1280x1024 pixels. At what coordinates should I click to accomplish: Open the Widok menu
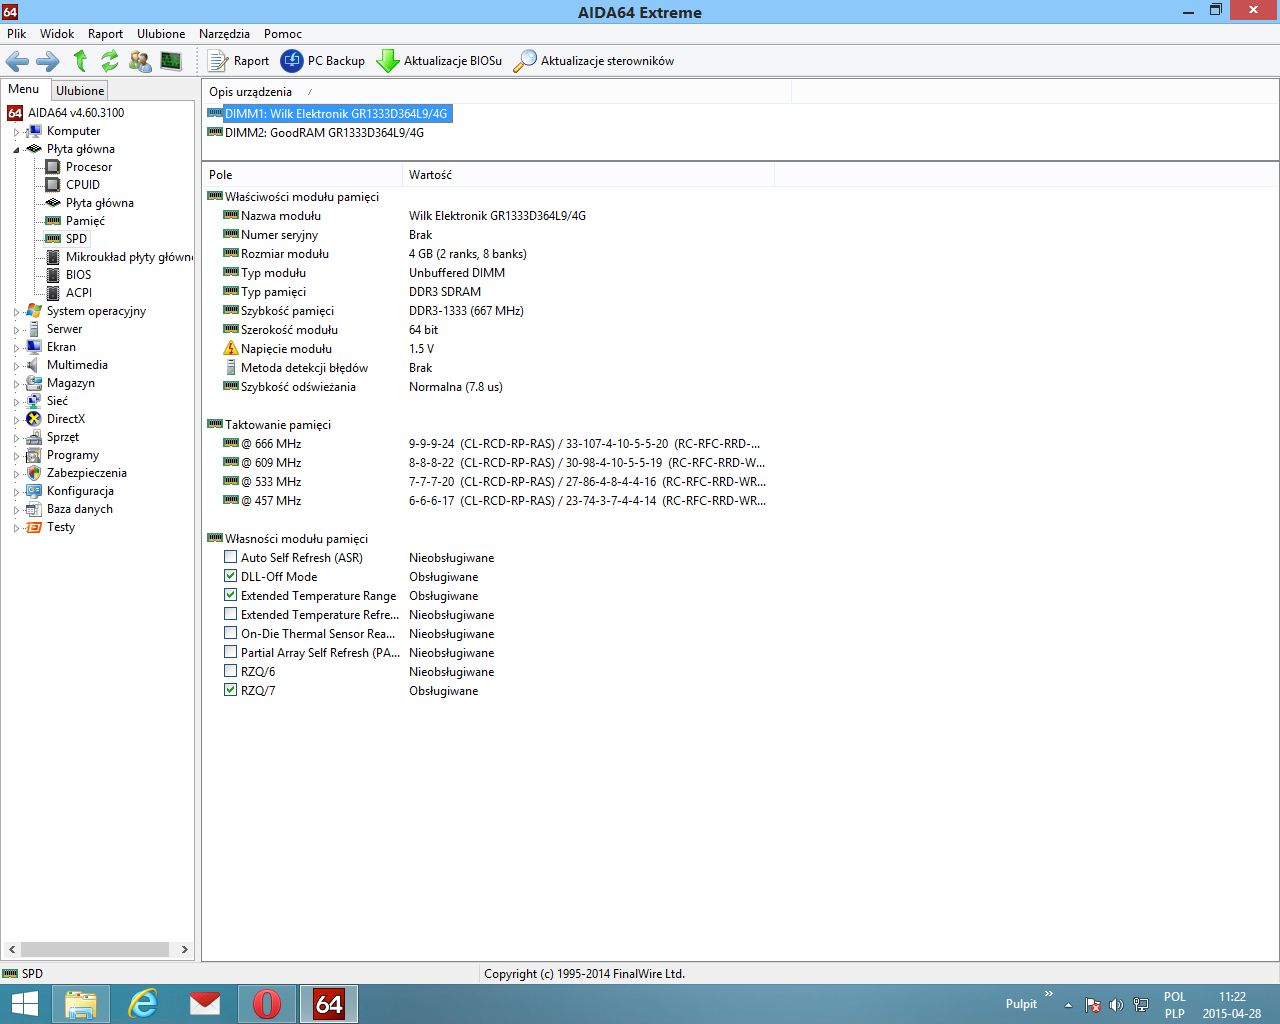click(x=57, y=34)
